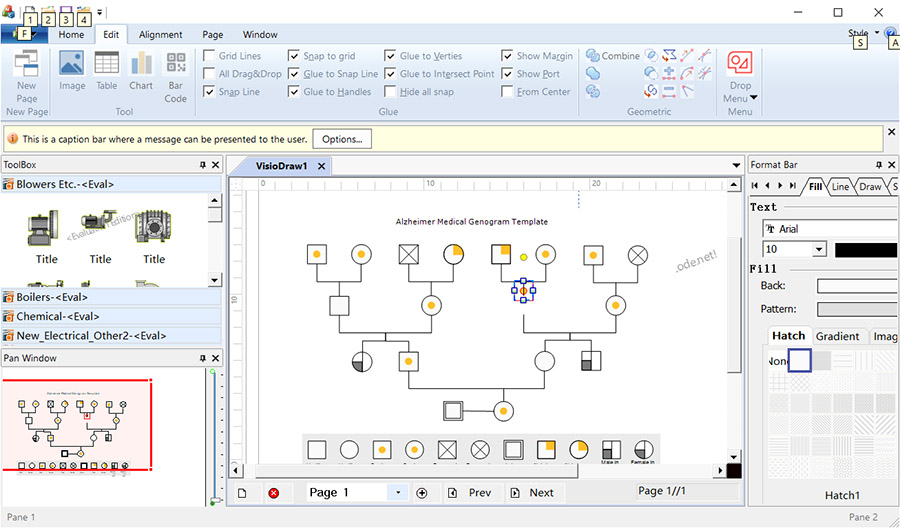Switch to the Home ribbon tab
Viewport: 900px width, 528px height.
(71, 34)
